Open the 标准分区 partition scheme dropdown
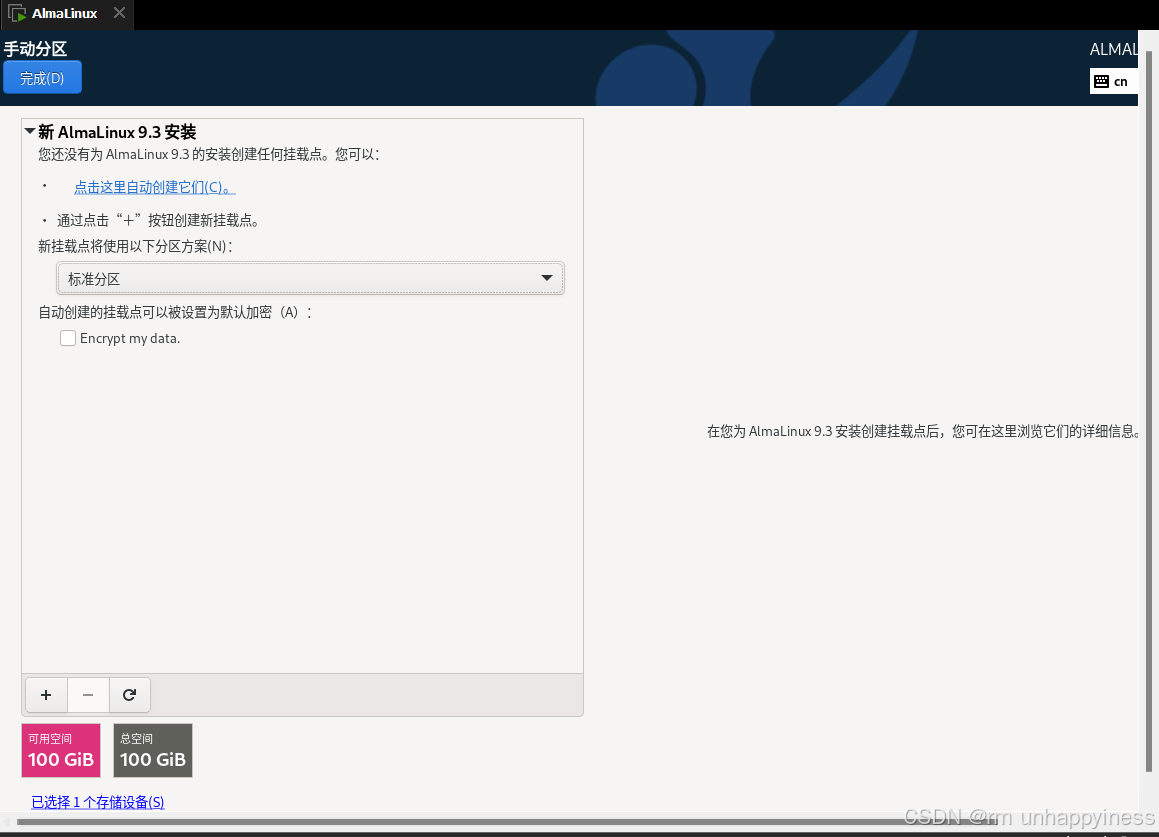1159x837 pixels. (310, 278)
